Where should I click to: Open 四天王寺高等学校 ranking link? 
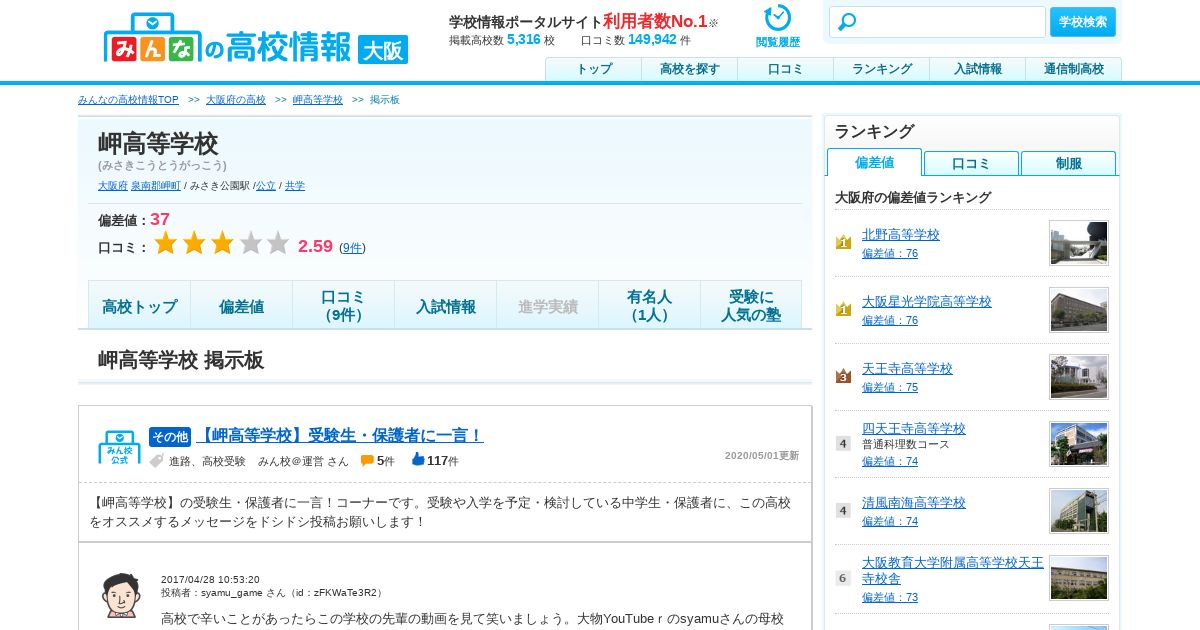(x=914, y=428)
